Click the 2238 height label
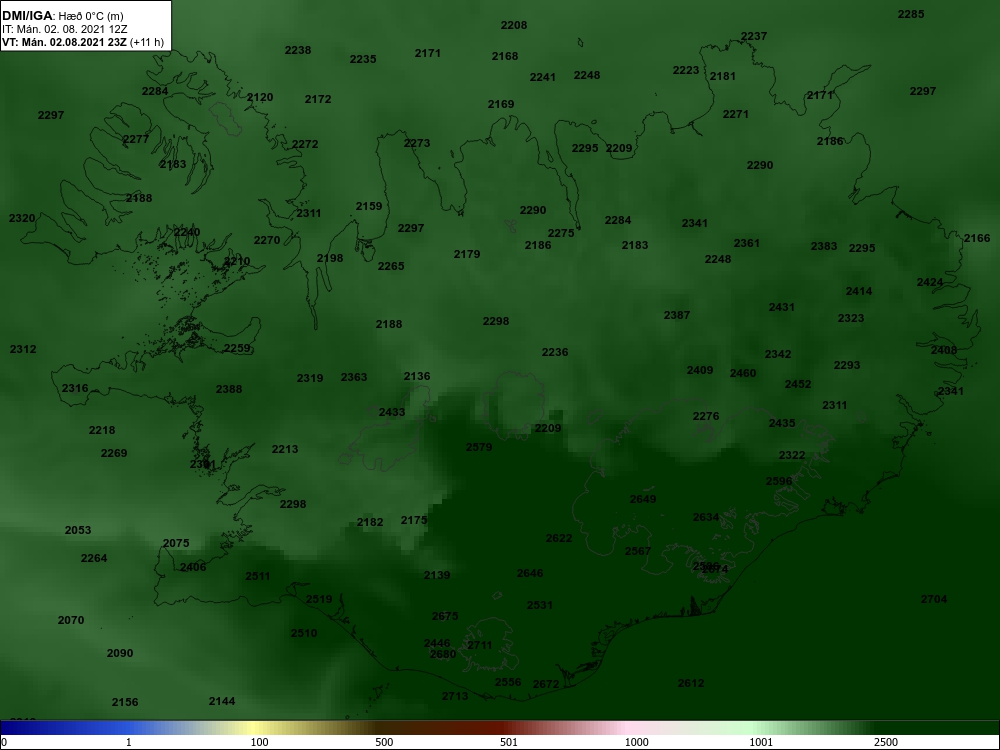This screenshot has height=750, width=1000. (x=298, y=50)
